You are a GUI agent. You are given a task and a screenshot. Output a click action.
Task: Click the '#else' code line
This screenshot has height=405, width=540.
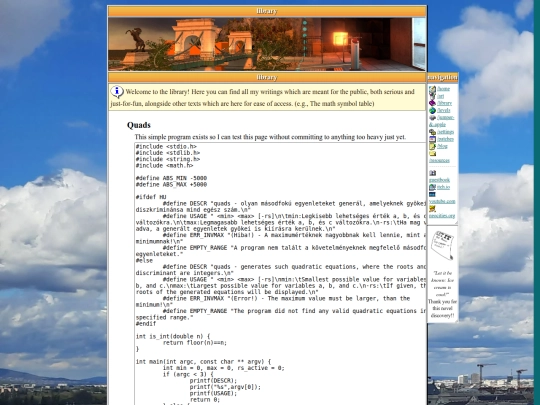pyautogui.click(x=144, y=260)
